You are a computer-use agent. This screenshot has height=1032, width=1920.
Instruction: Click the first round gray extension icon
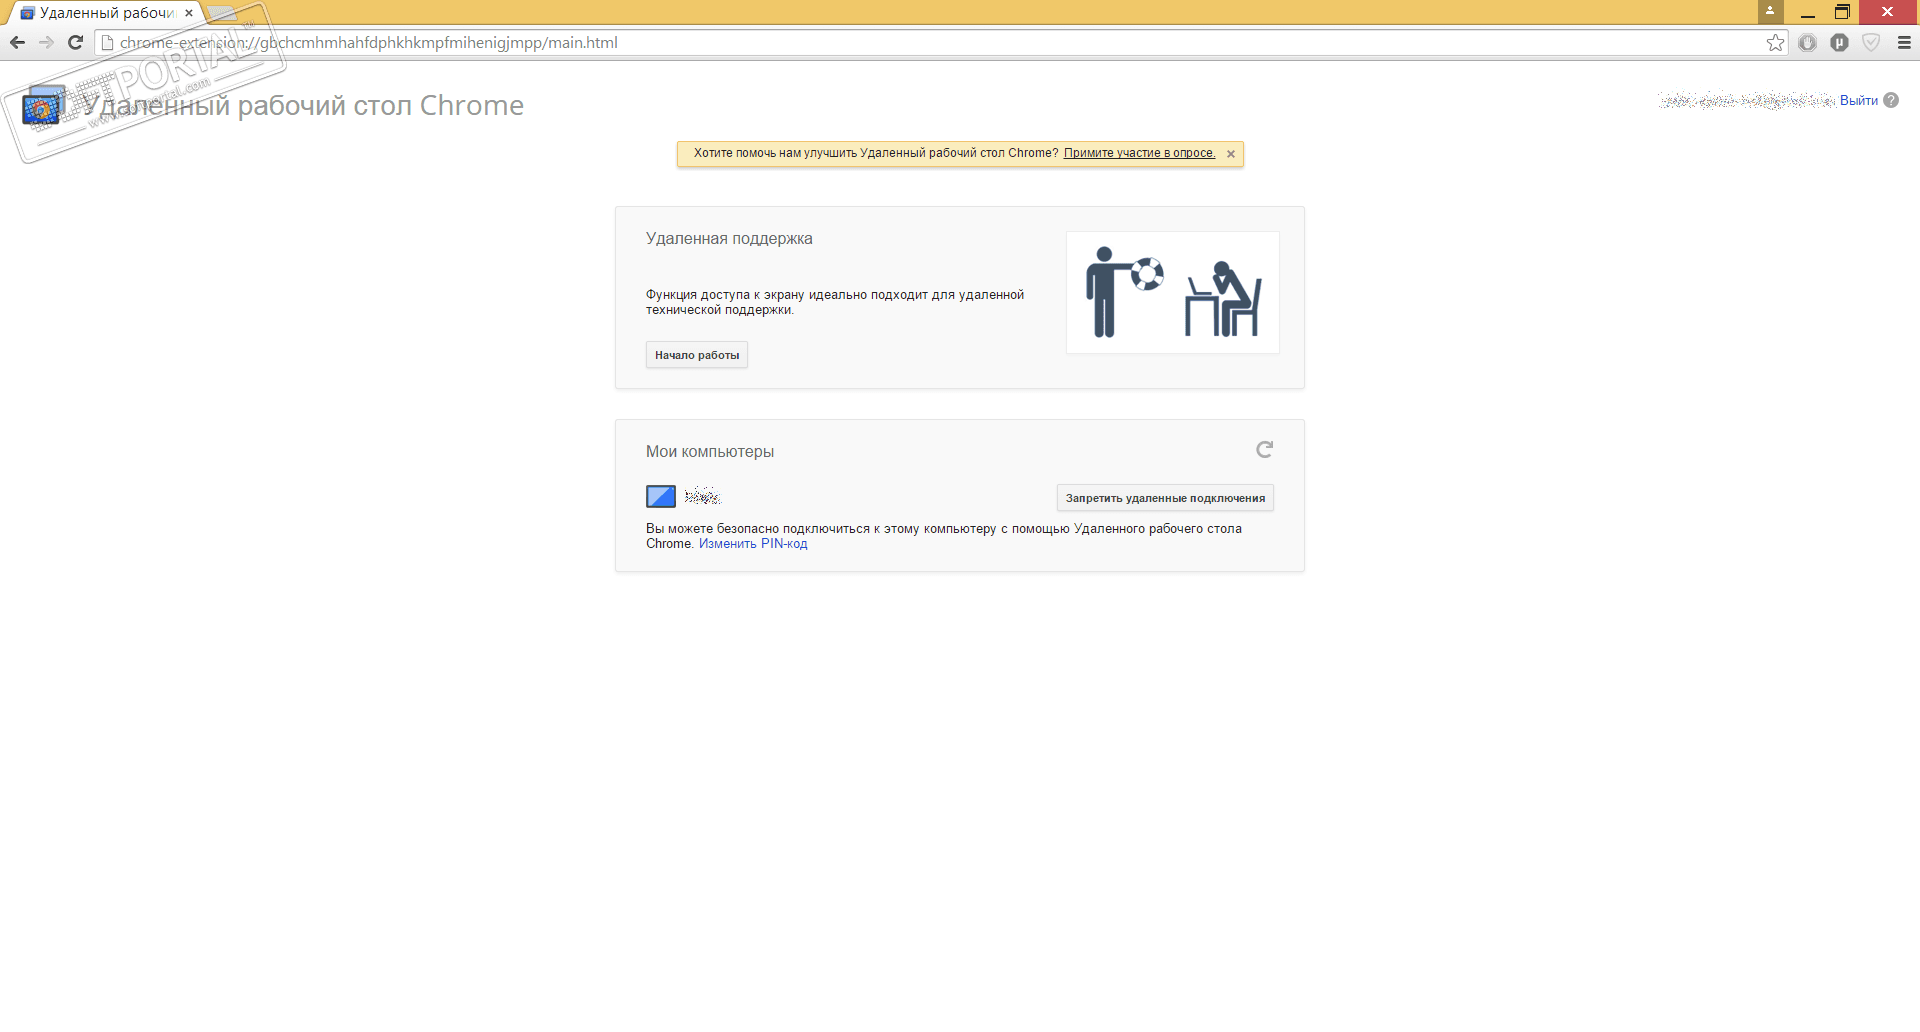[x=1807, y=42]
